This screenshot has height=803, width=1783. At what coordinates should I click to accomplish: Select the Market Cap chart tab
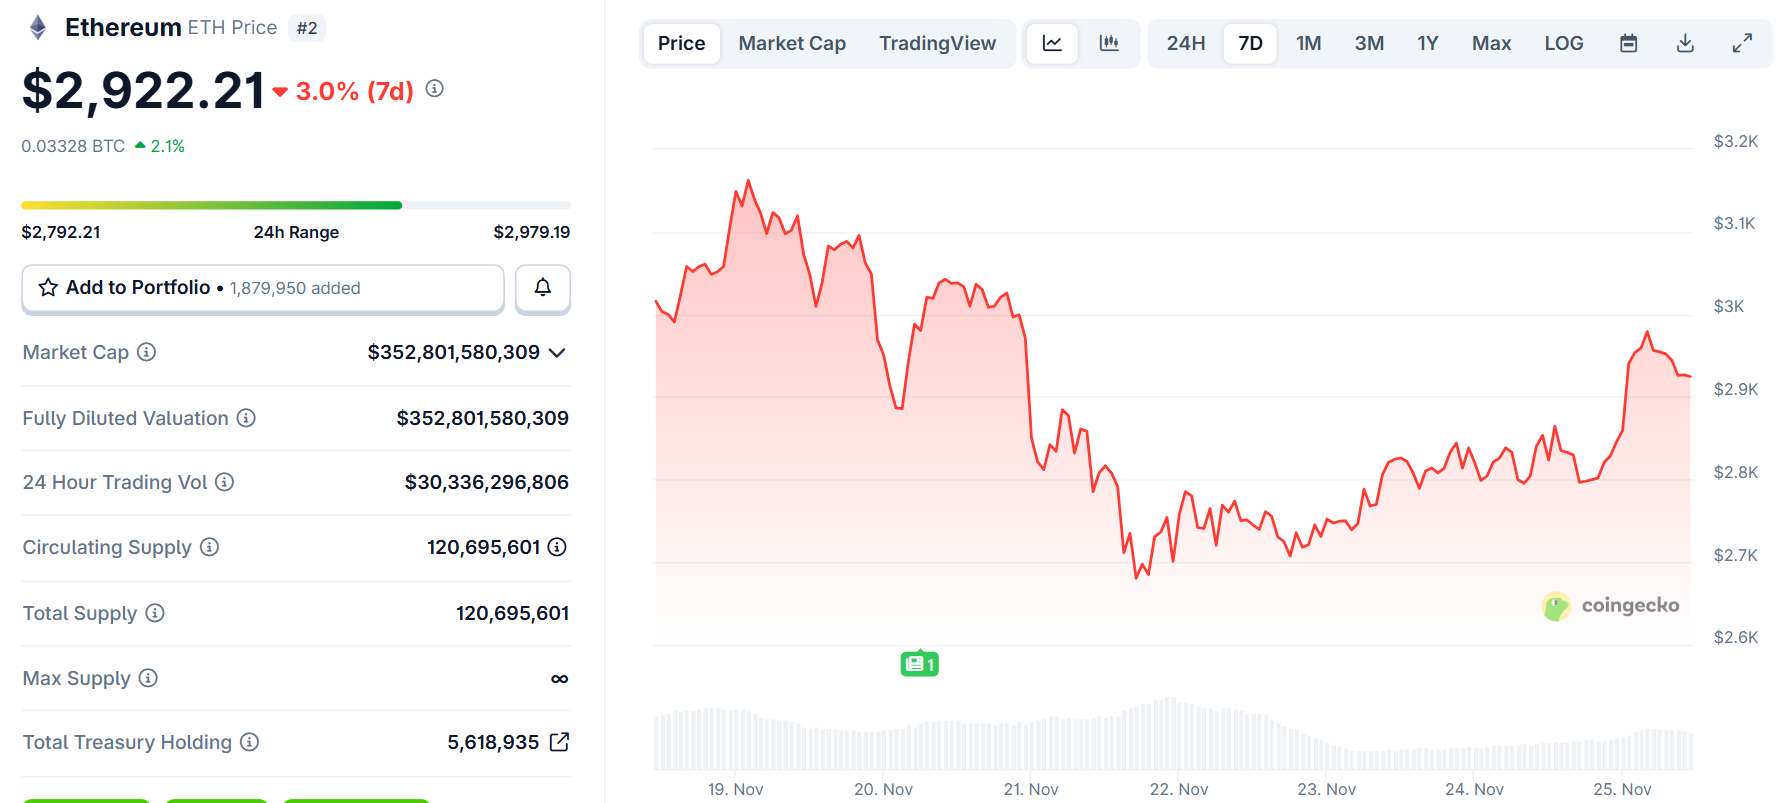[x=791, y=43]
